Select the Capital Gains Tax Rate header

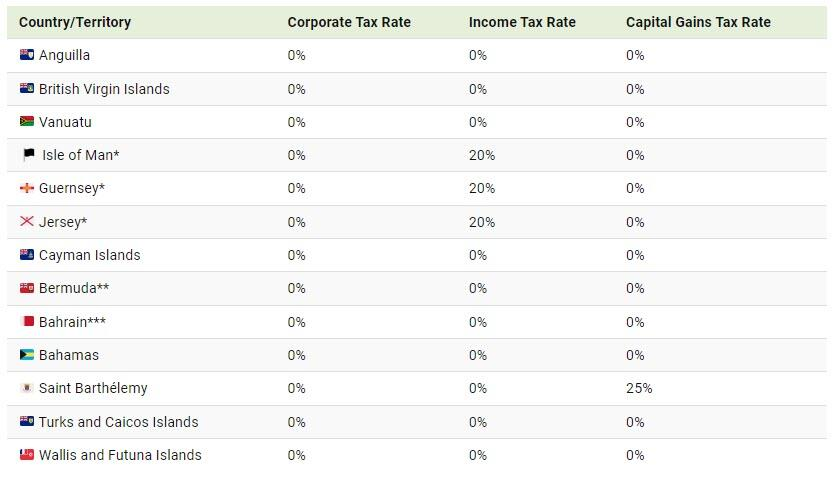pos(698,22)
